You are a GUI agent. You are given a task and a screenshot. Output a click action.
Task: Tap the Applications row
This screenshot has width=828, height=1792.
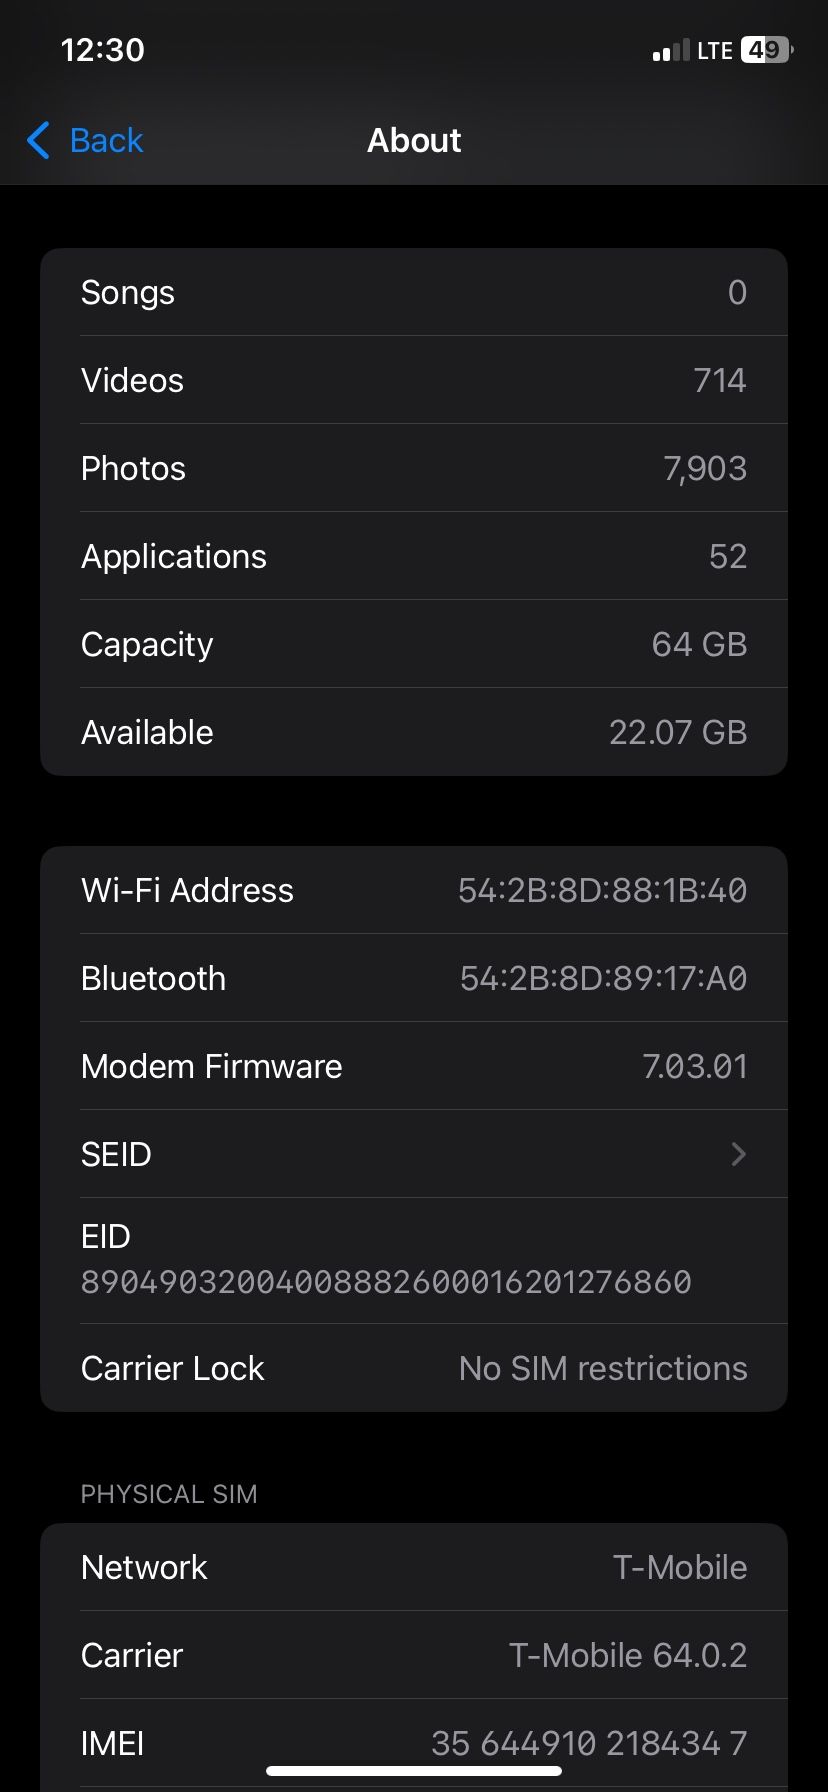coord(414,557)
